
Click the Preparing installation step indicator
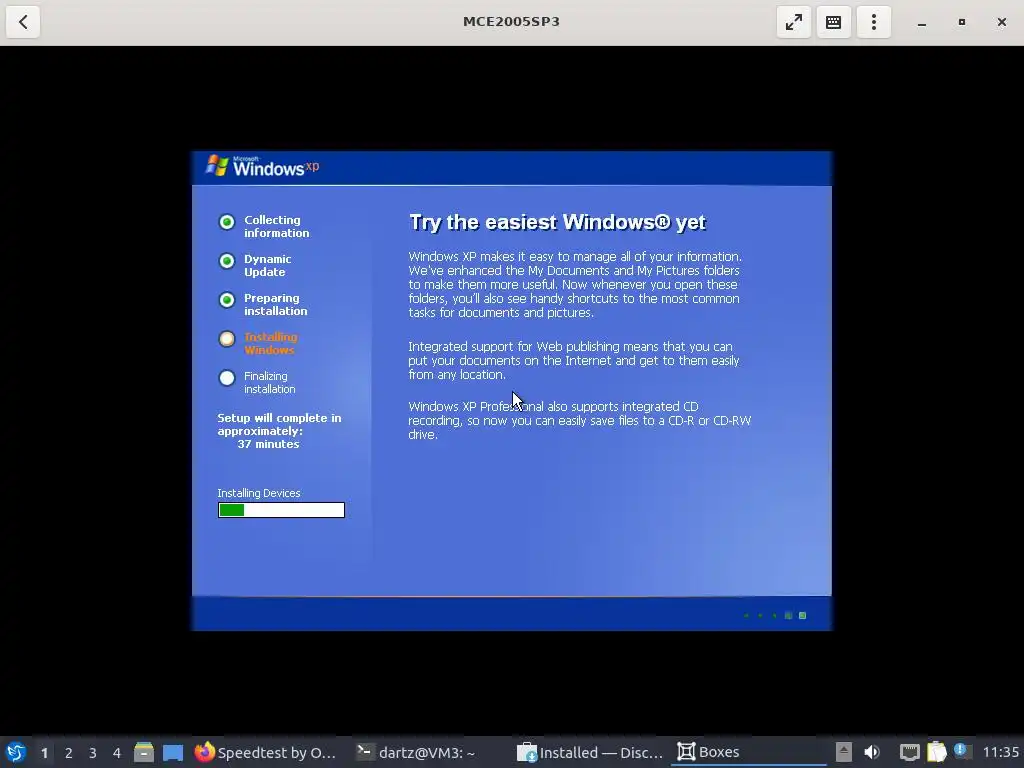tap(227, 300)
